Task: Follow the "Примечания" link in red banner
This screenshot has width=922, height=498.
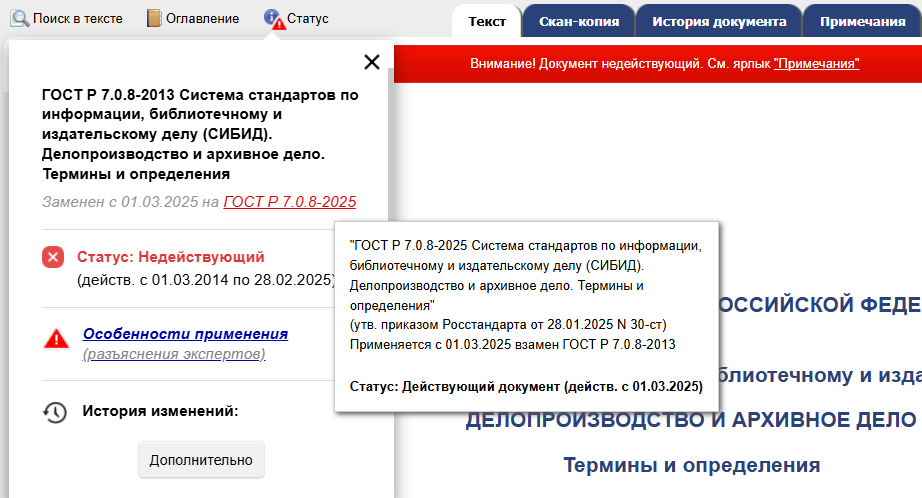Action: pos(816,63)
